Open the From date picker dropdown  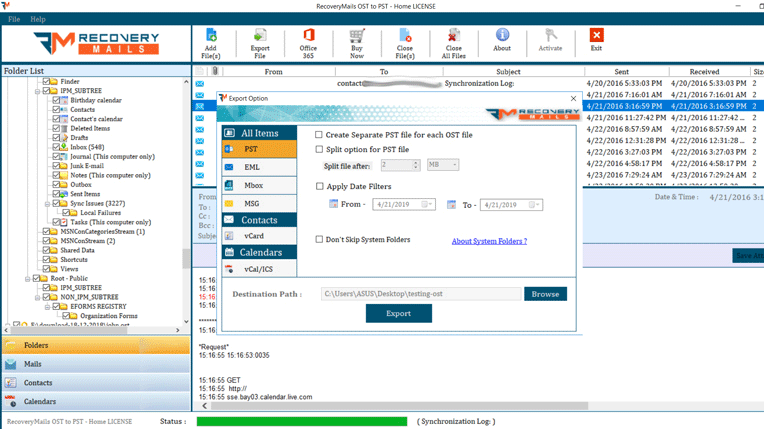(427, 204)
